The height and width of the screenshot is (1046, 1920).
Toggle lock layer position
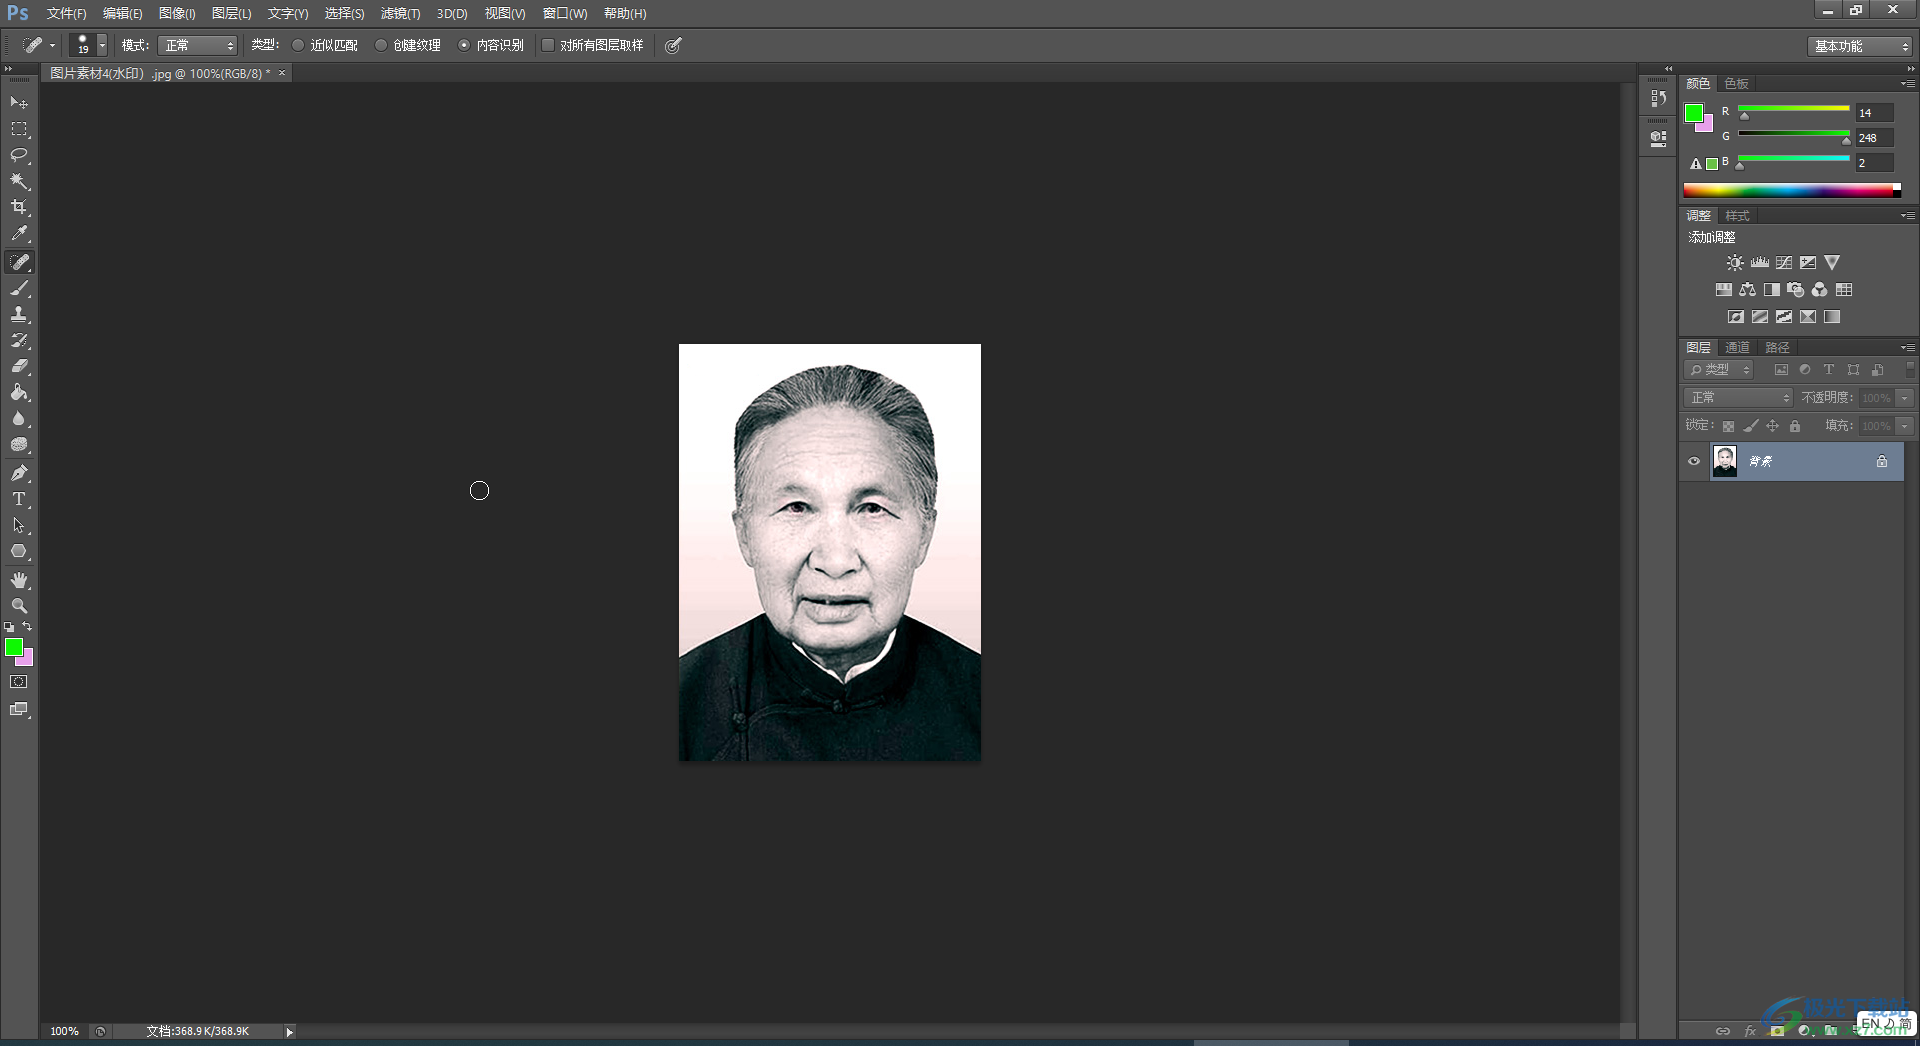click(1772, 426)
